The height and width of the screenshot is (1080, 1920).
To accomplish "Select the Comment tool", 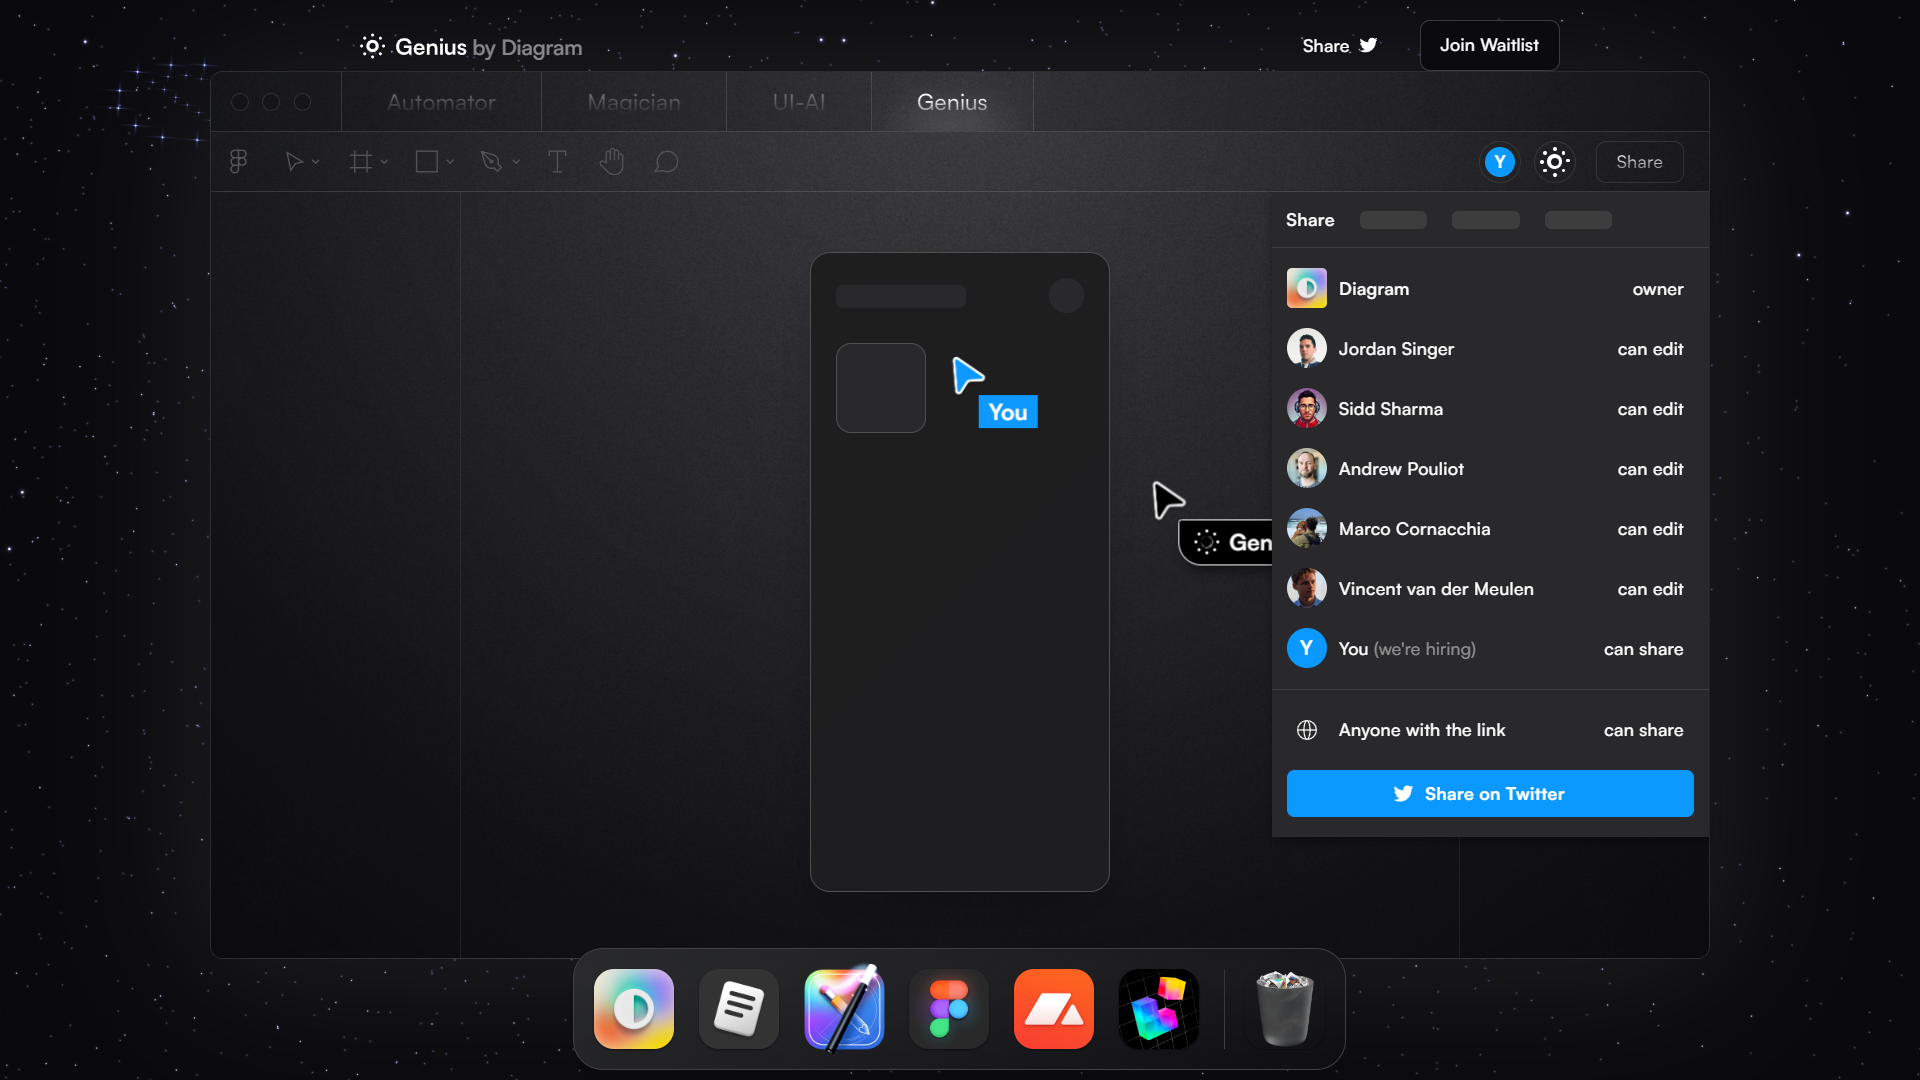I will (x=667, y=161).
